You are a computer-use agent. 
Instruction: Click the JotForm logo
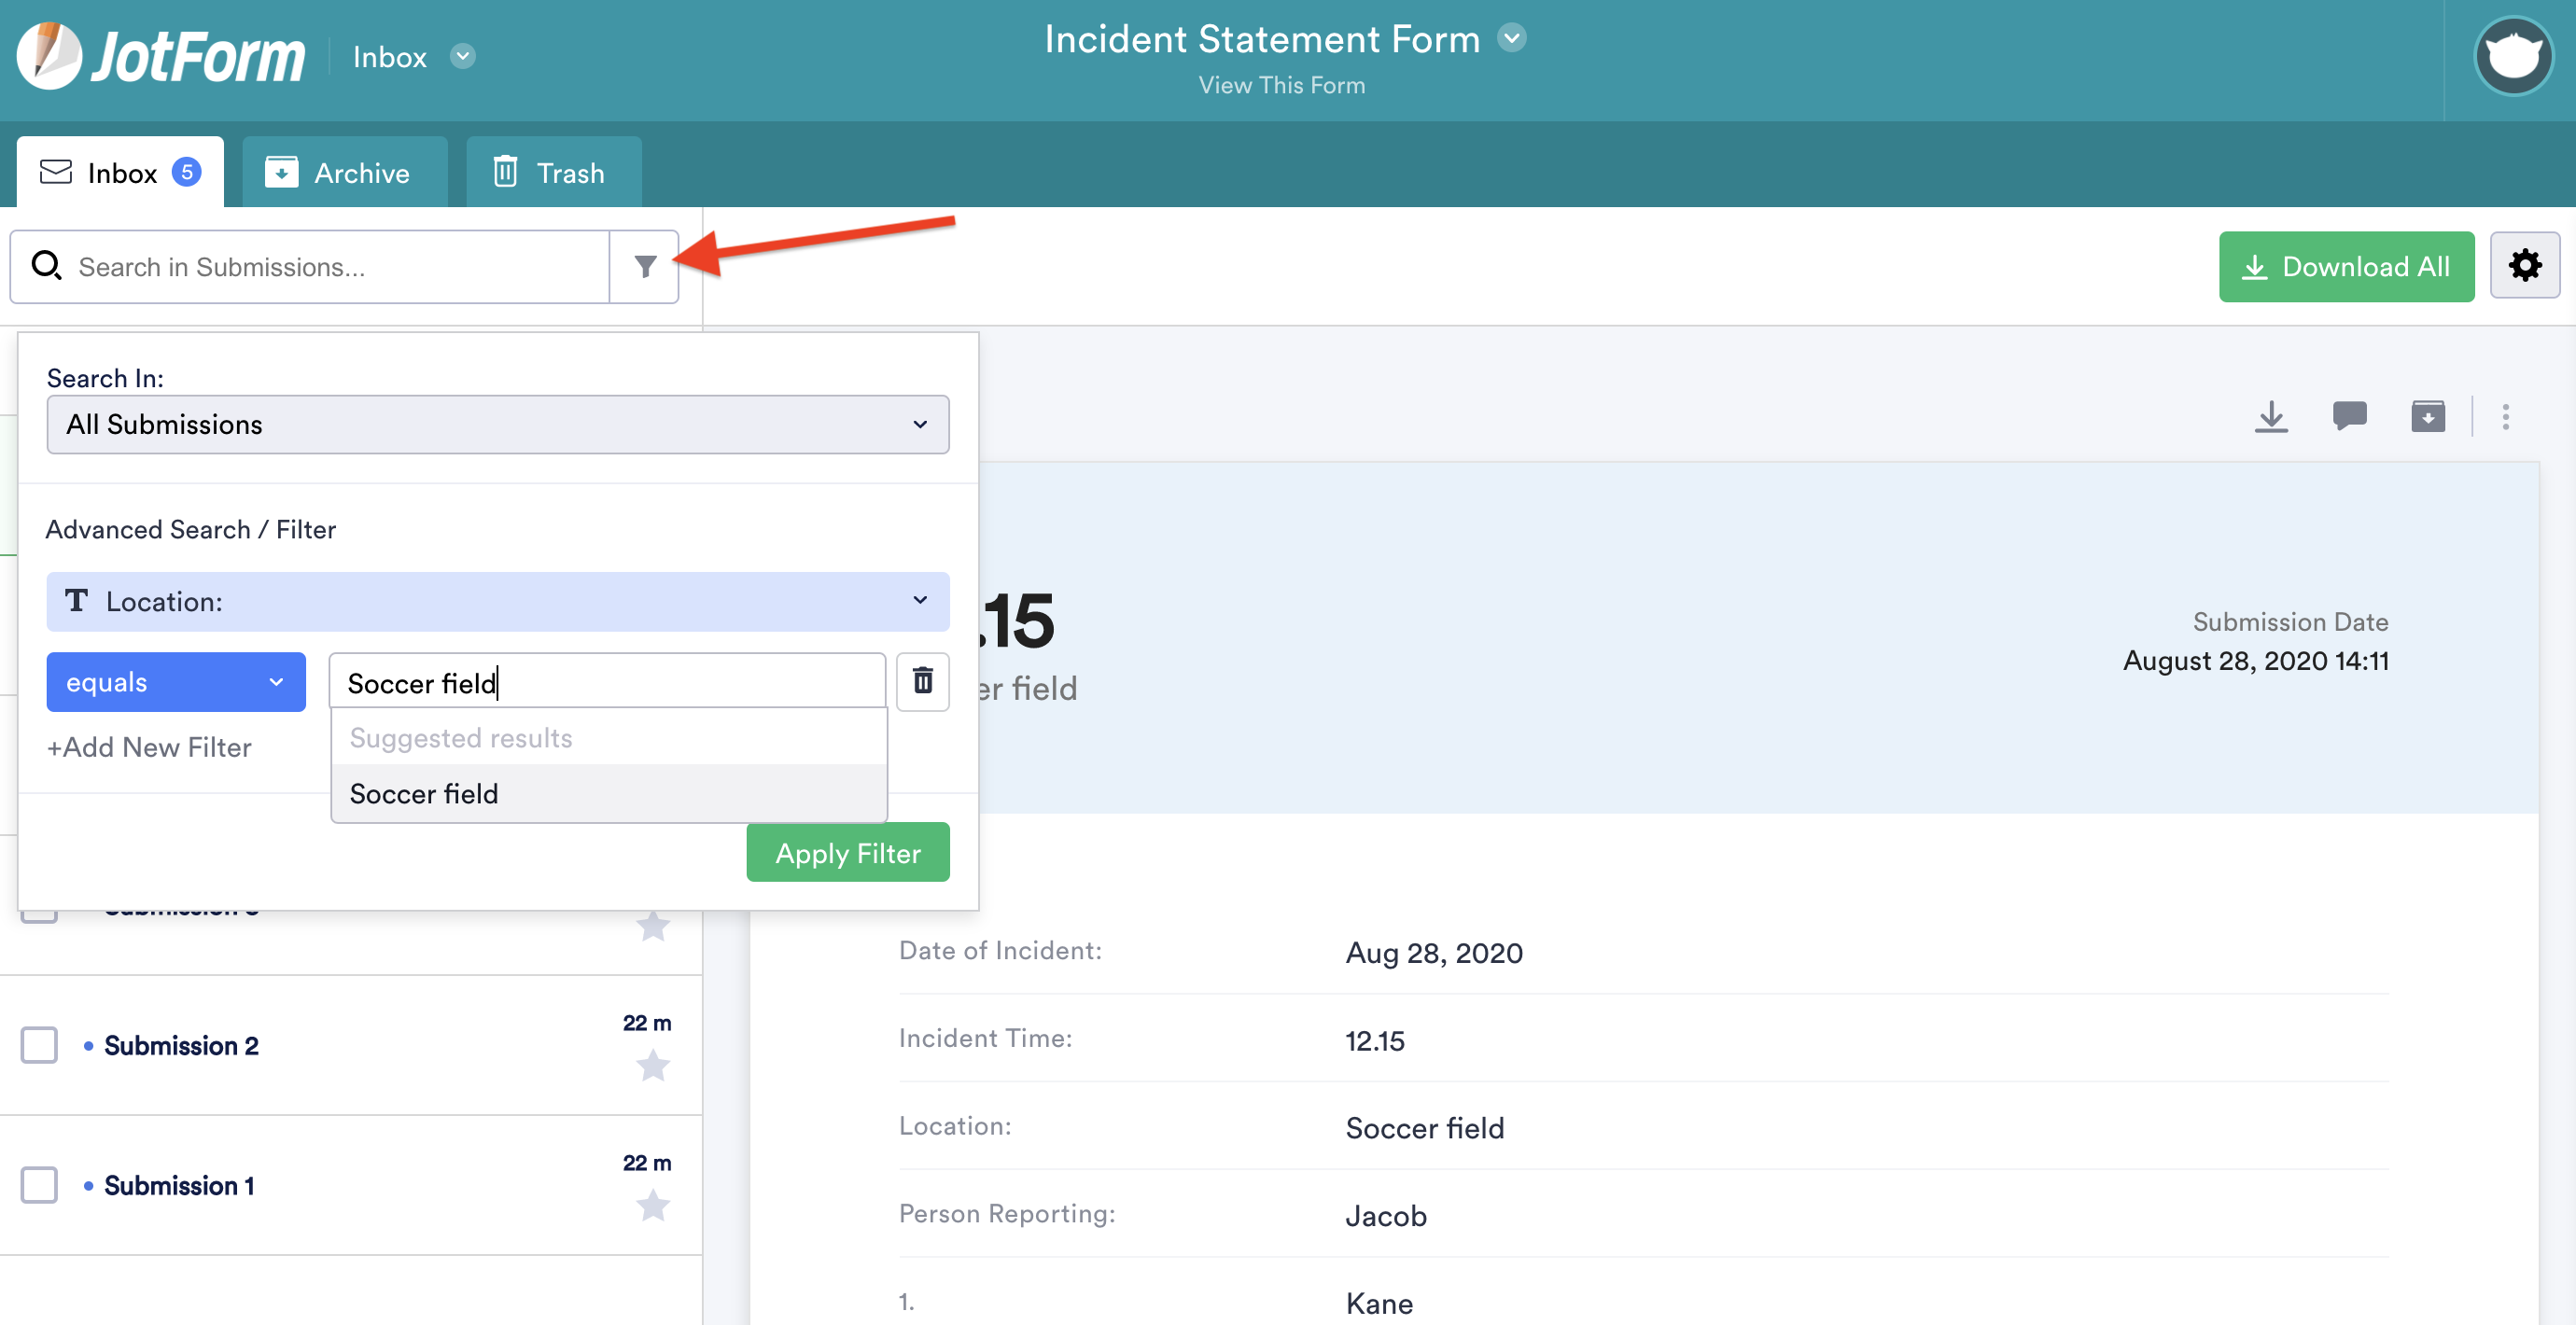pyautogui.click(x=161, y=56)
